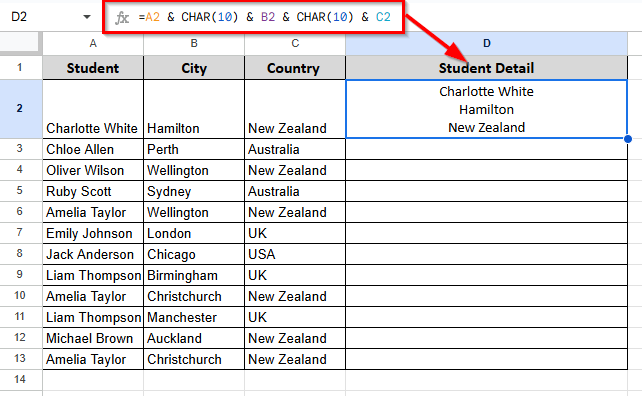Select Liam Thompson in row 11
The width and height of the screenshot is (642, 396).
(93, 317)
